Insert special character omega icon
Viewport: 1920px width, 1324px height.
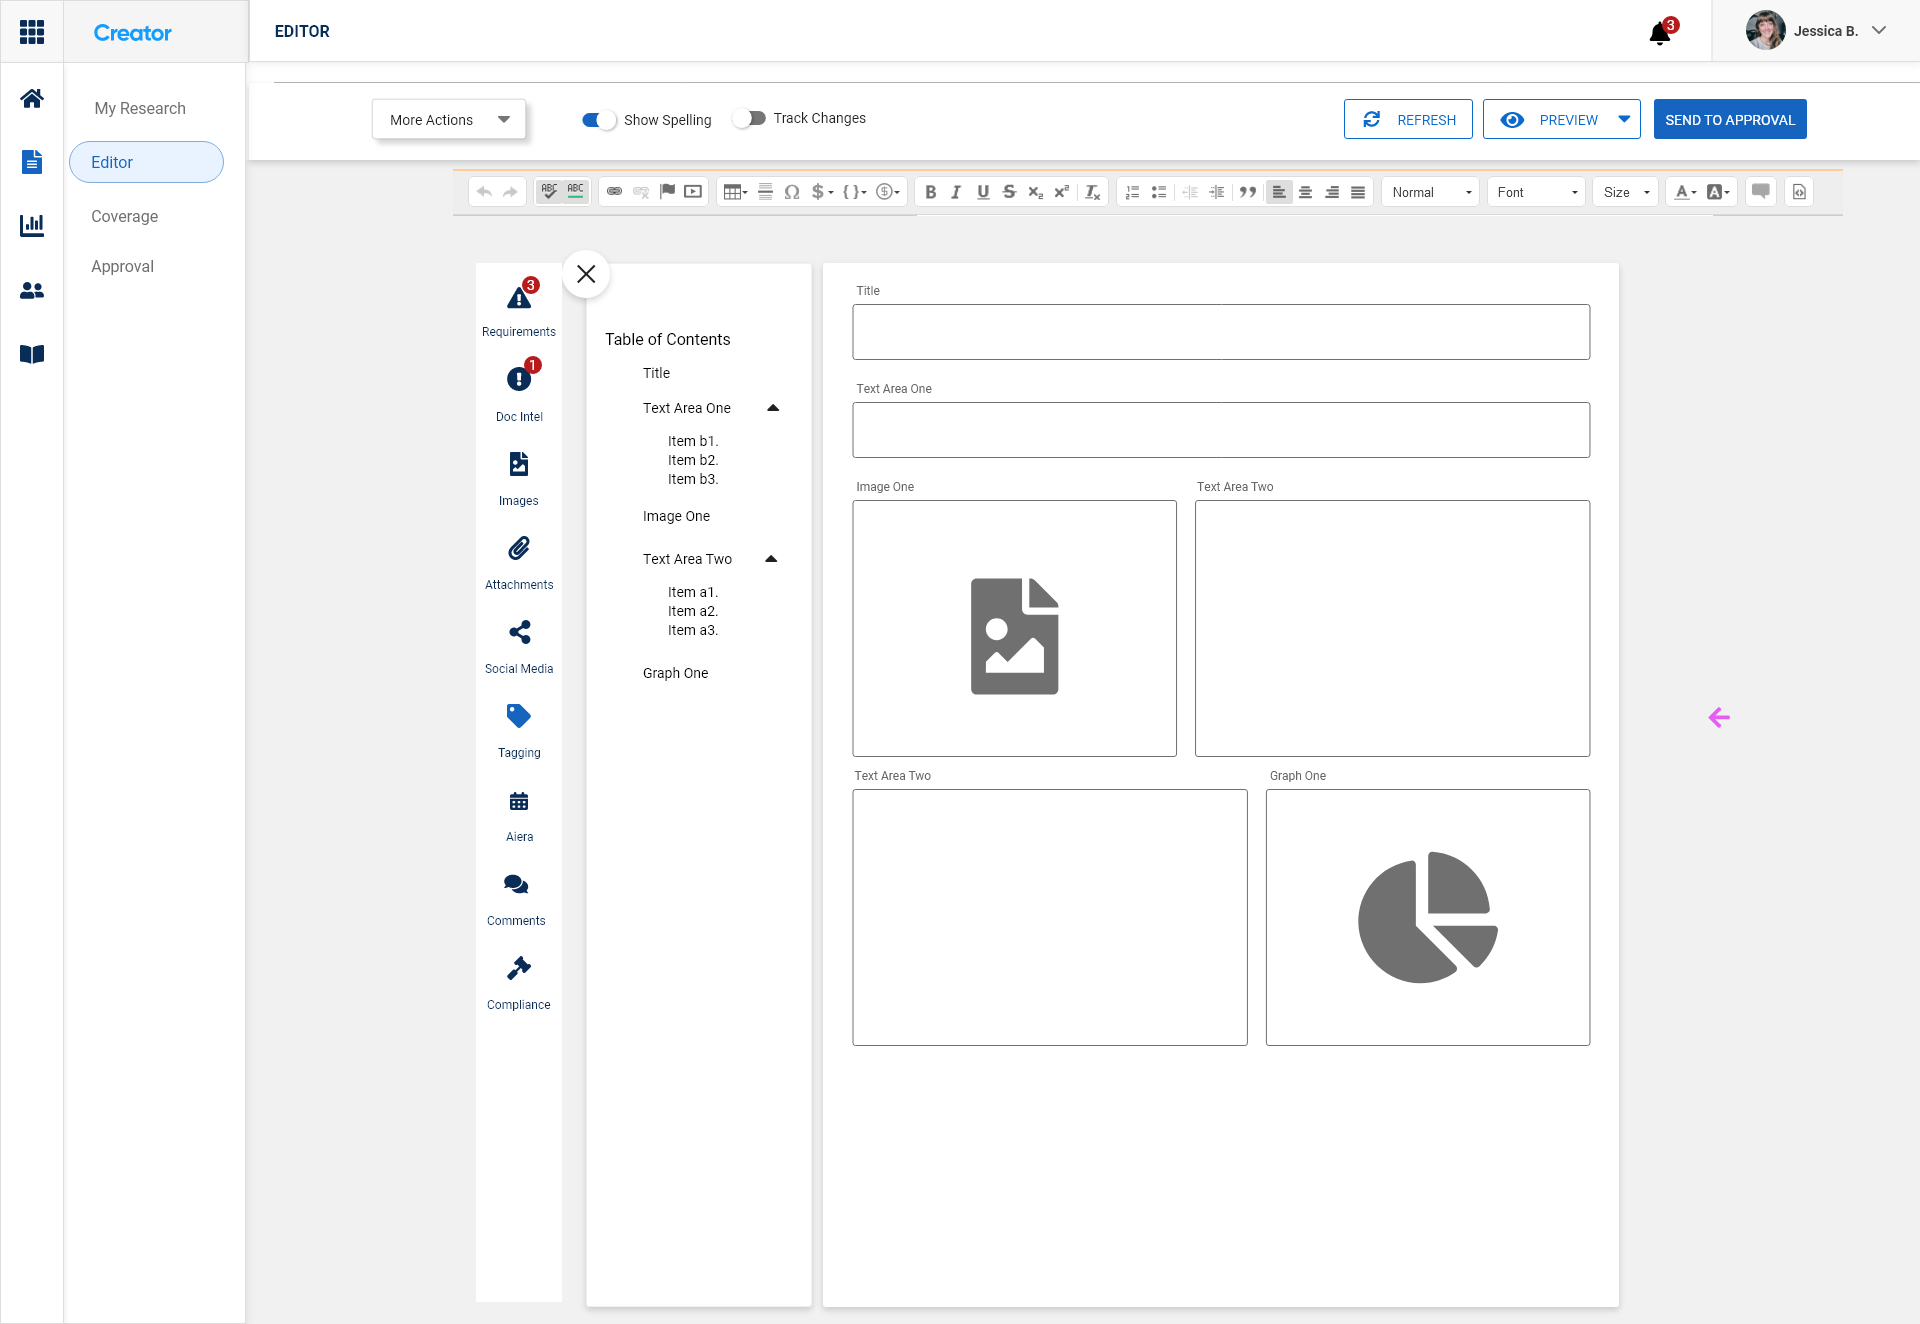pos(792,192)
